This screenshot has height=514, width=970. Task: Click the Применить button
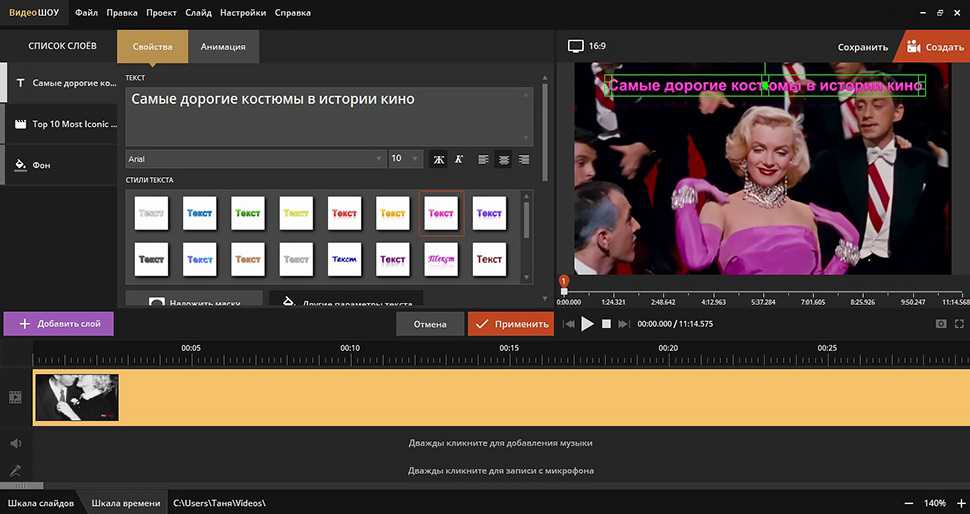pyautogui.click(x=510, y=324)
